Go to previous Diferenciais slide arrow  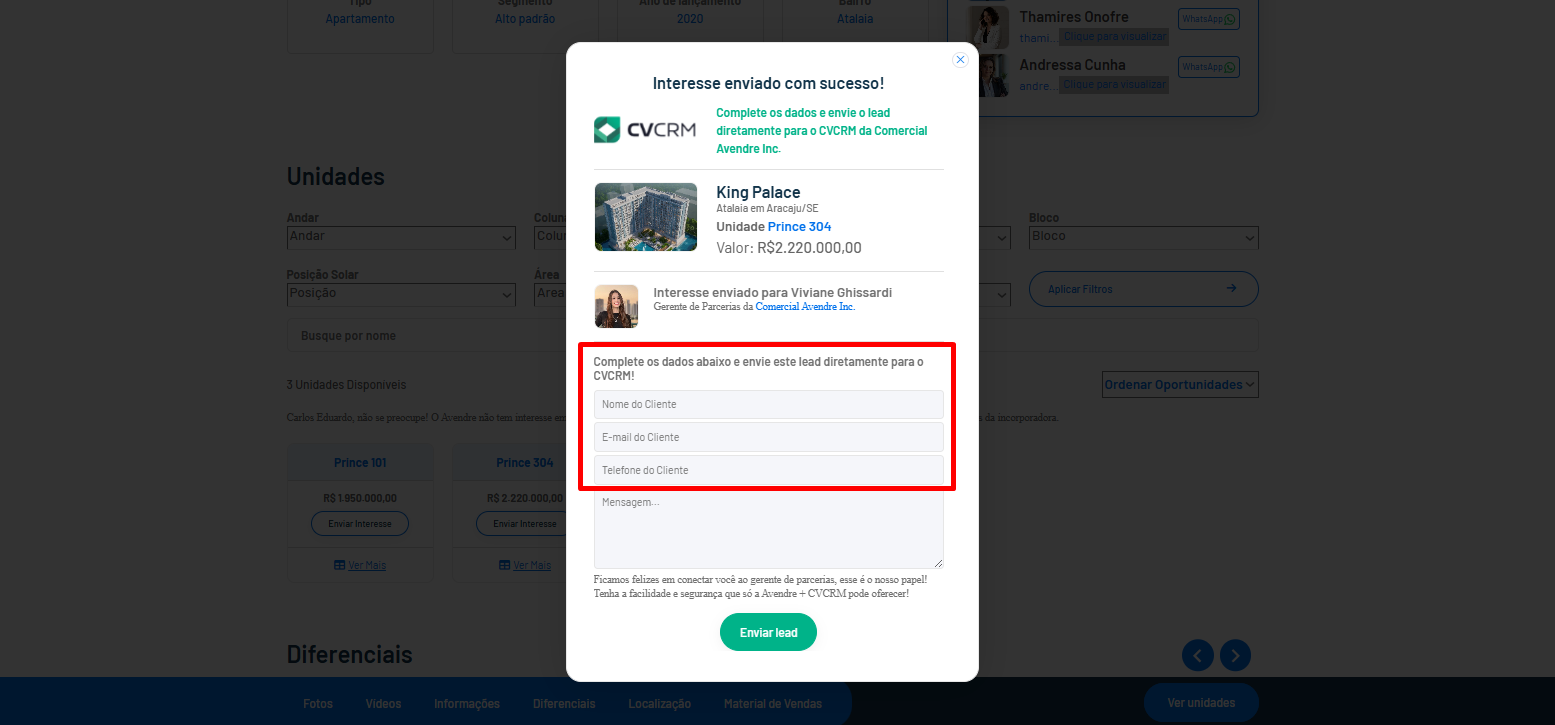point(1198,655)
